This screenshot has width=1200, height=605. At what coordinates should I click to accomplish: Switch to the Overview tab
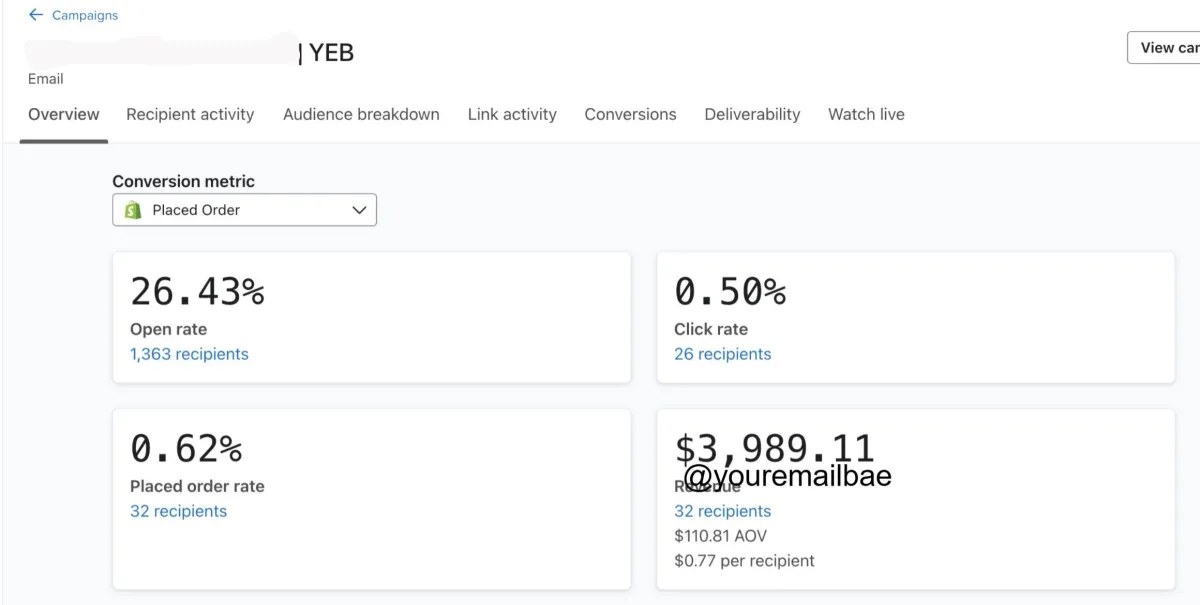point(64,114)
